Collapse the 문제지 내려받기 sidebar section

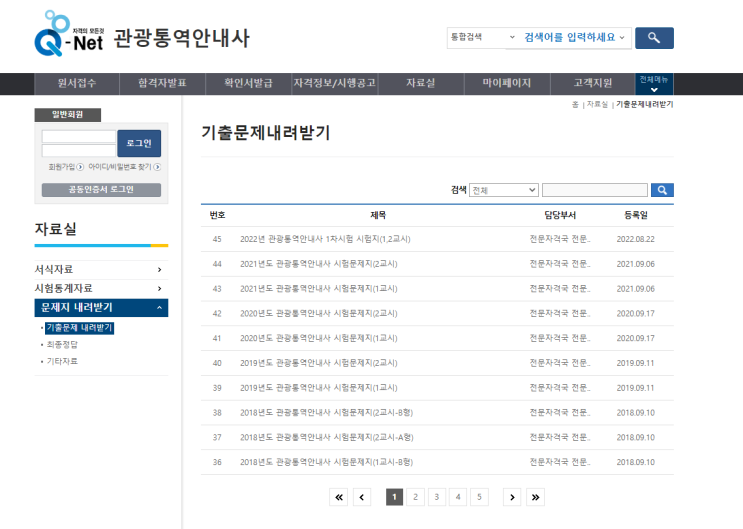(x=101, y=308)
